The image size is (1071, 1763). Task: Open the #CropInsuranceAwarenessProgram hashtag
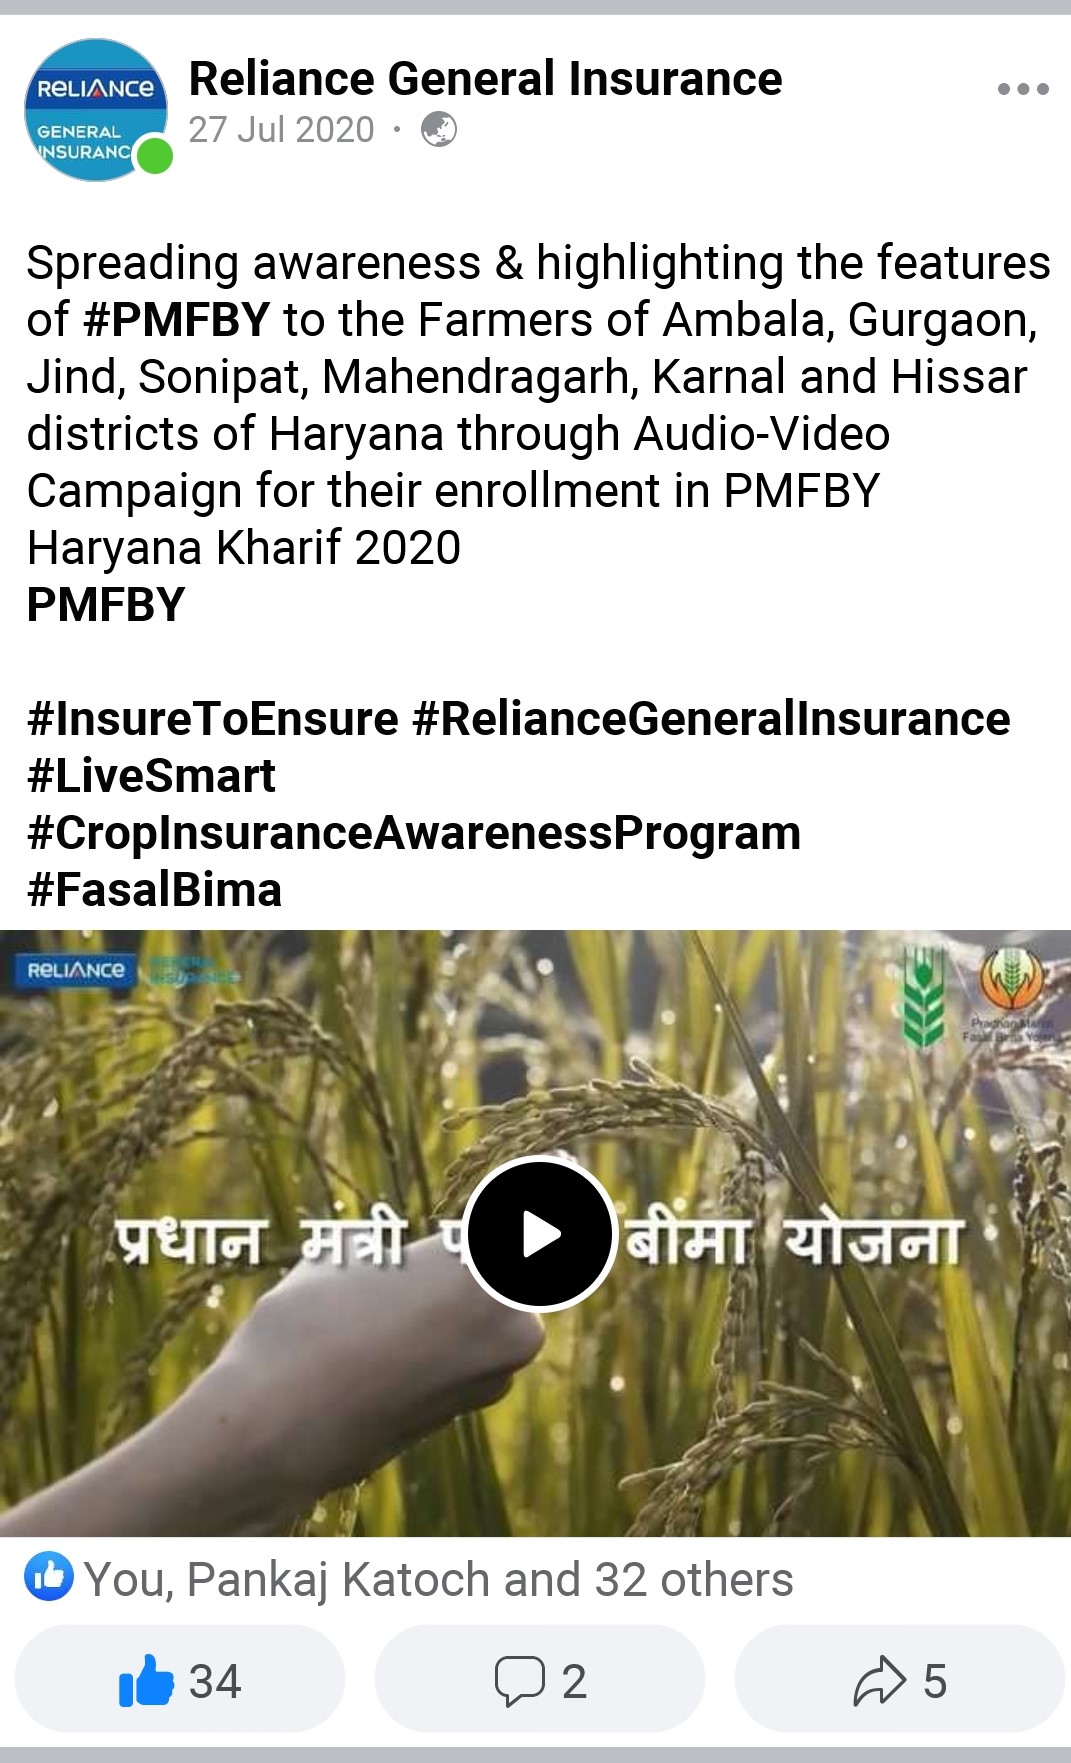[414, 833]
